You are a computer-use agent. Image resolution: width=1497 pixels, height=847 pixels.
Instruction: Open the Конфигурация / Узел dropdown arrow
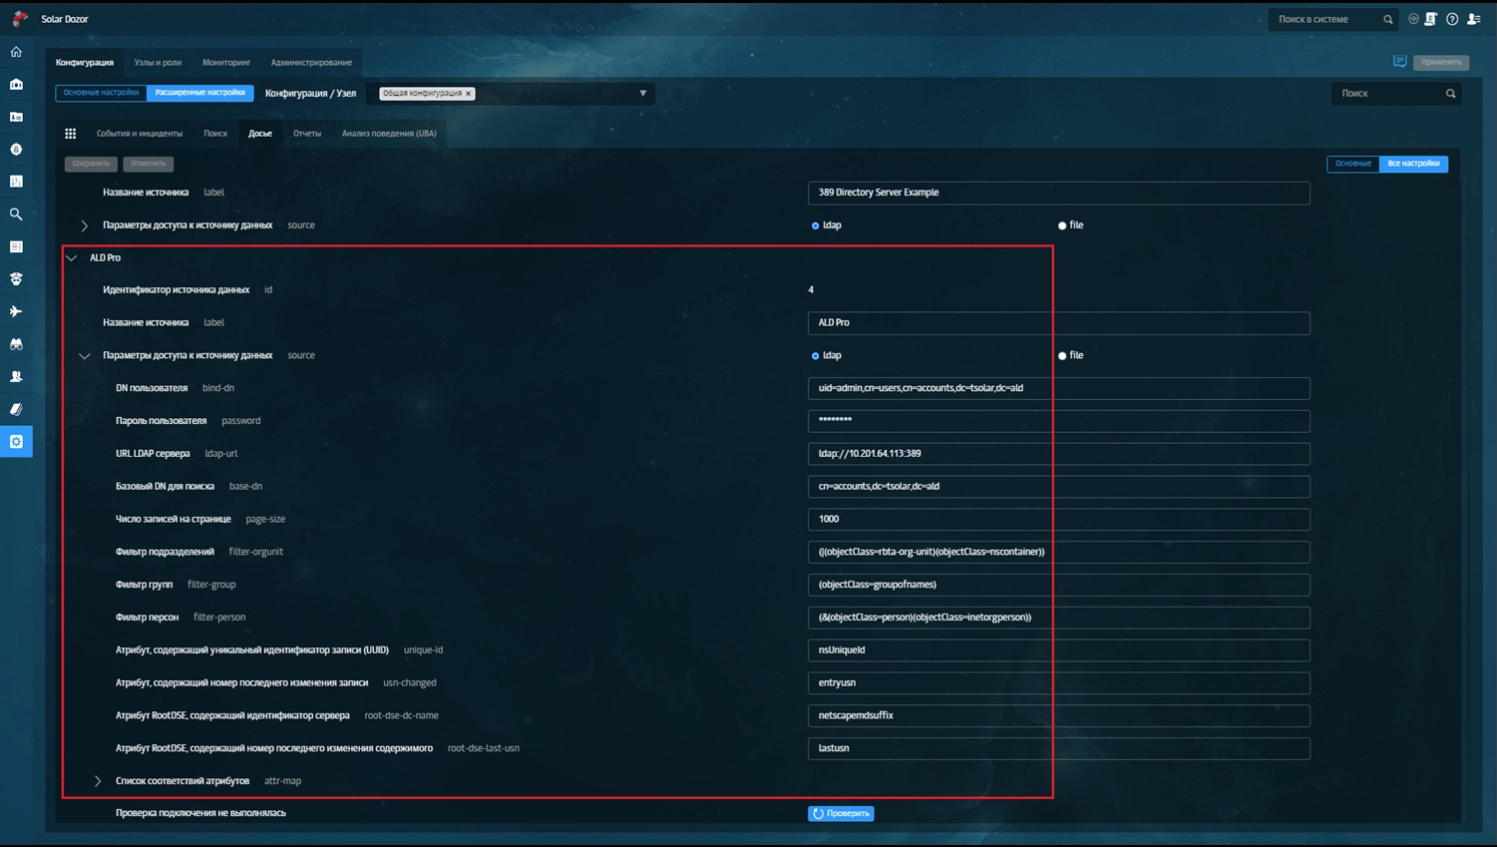click(x=643, y=93)
